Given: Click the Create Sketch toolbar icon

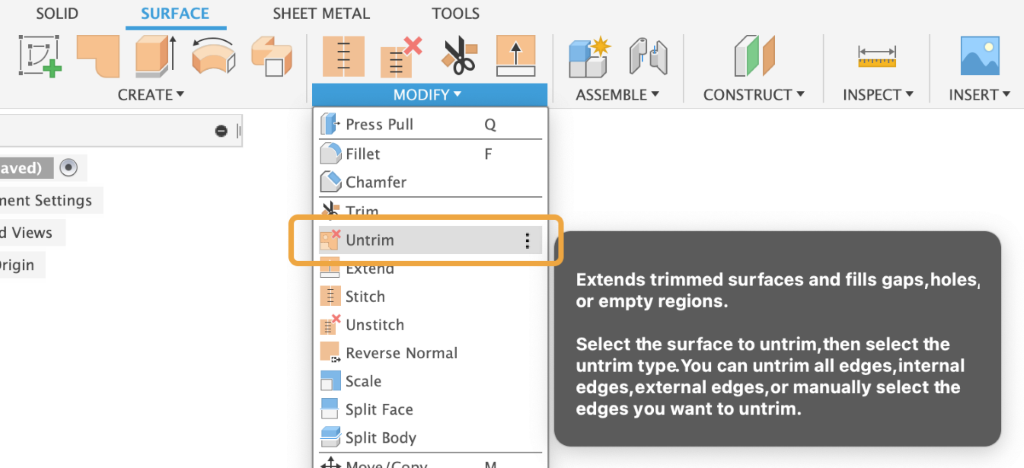Looking at the screenshot, I should click(40, 56).
